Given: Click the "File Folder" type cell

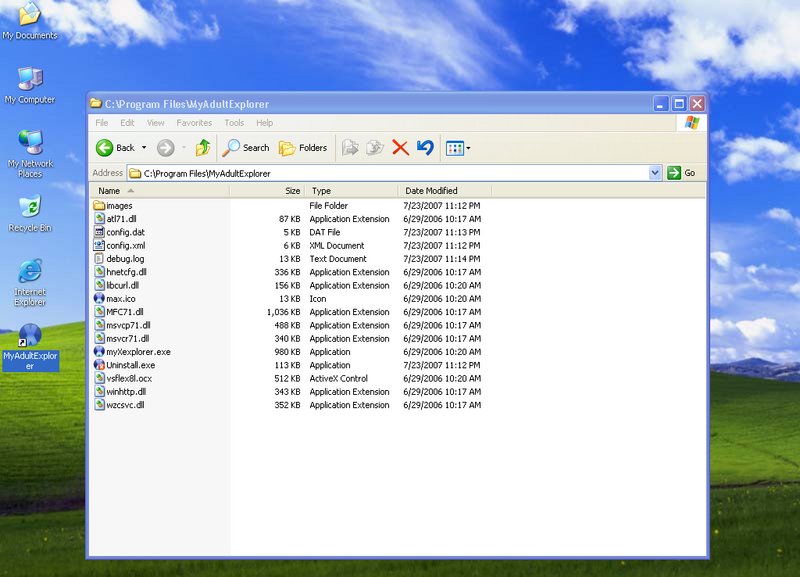Looking at the screenshot, I should coord(328,206).
